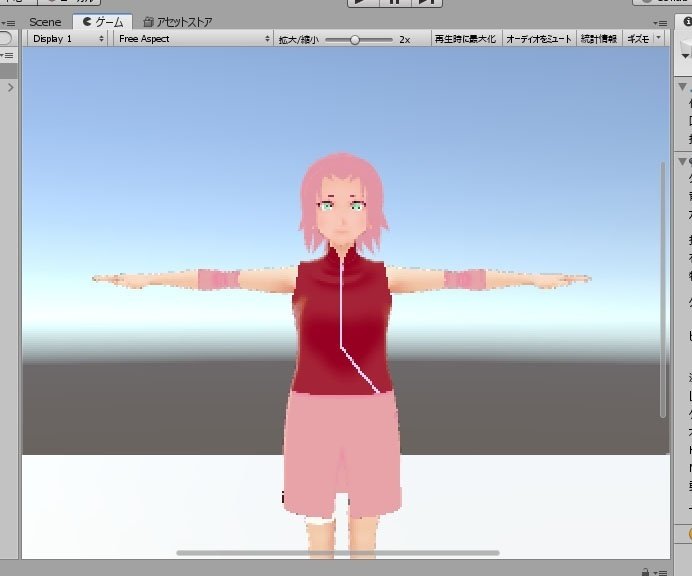
Task: Click the lock icon at bottom right
Action: click(x=645, y=572)
